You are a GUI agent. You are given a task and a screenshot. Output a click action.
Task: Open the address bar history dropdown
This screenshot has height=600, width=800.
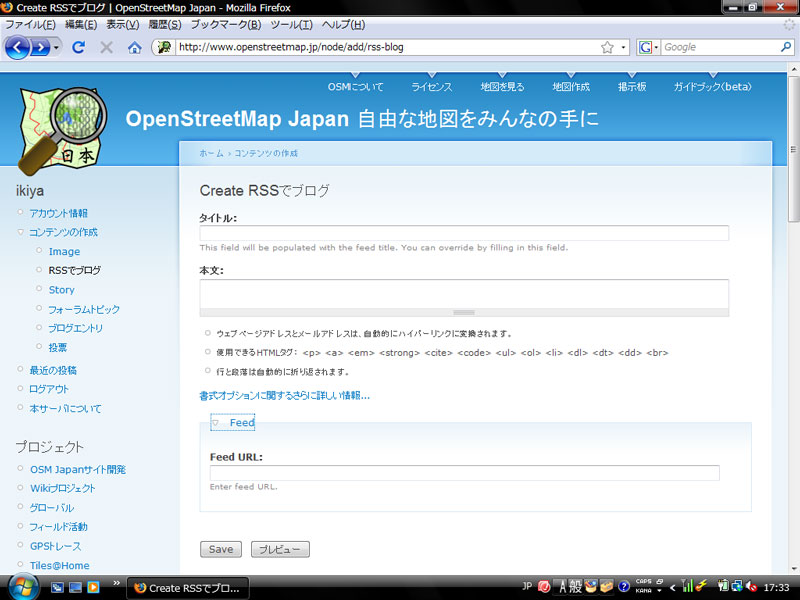click(x=623, y=47)
